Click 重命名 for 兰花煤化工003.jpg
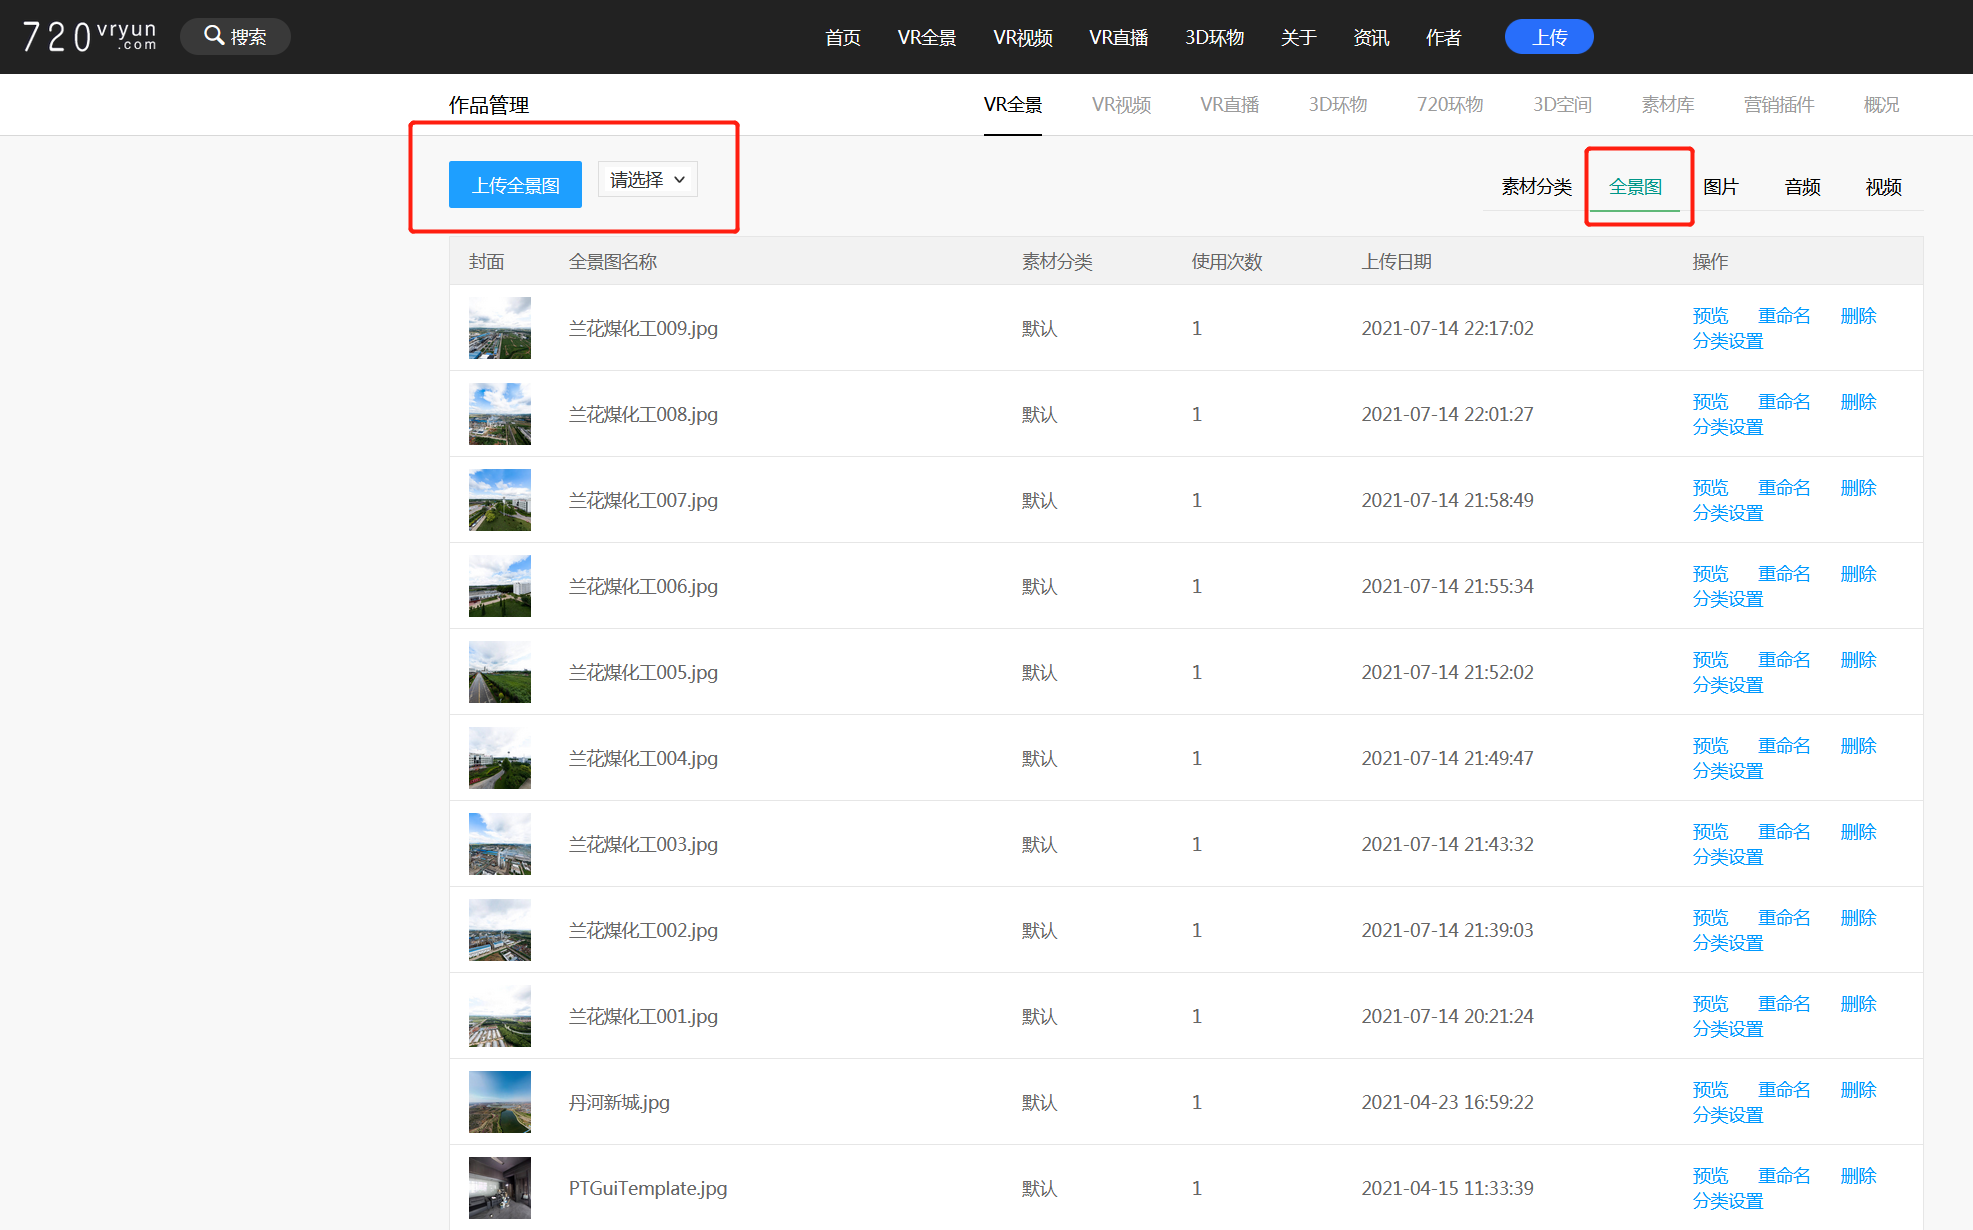 pyautogui.click(x=1784, y=832)
